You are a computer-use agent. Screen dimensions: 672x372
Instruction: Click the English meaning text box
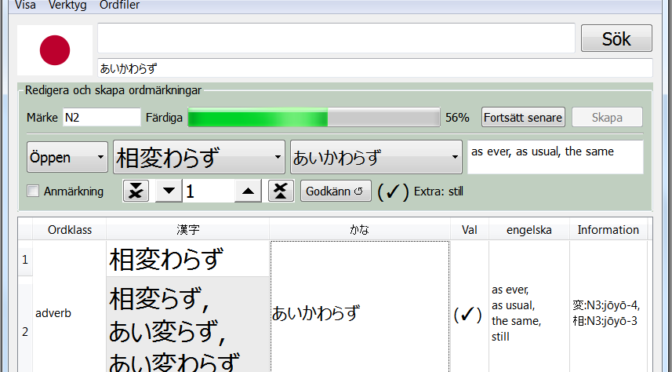555,157
